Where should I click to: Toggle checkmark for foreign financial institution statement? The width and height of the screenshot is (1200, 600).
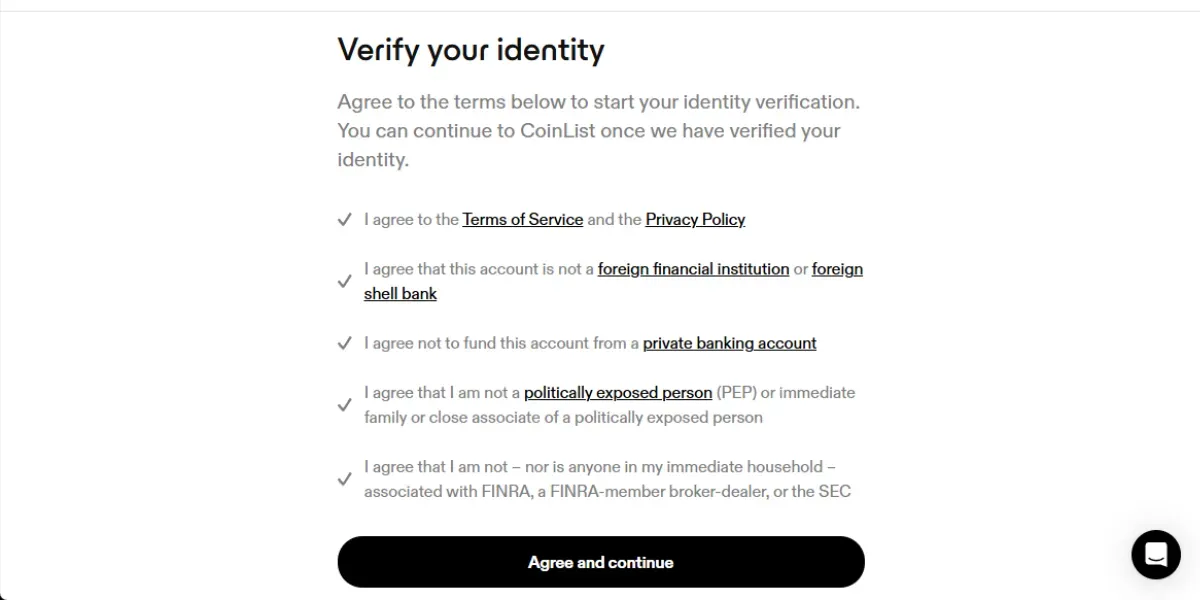pos(344,281)
